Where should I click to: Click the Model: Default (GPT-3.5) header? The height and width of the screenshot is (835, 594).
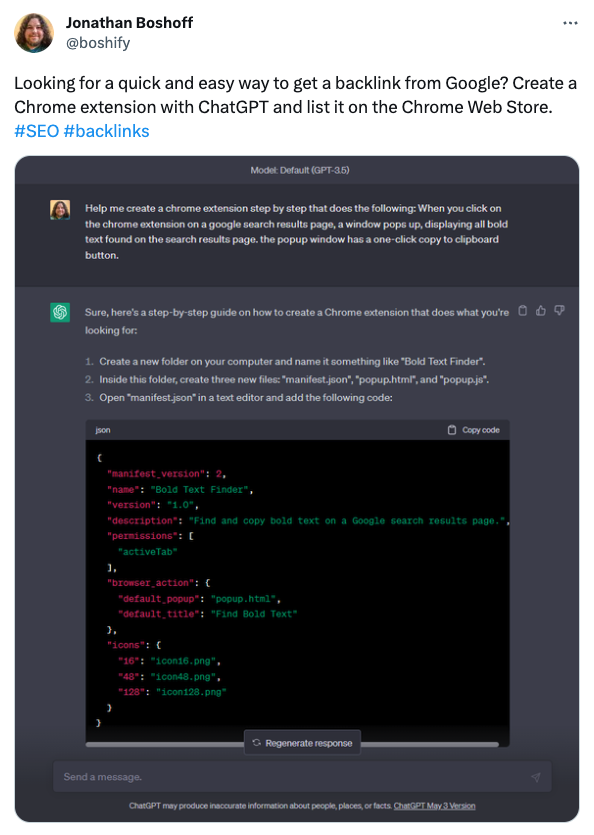(300, 170)
